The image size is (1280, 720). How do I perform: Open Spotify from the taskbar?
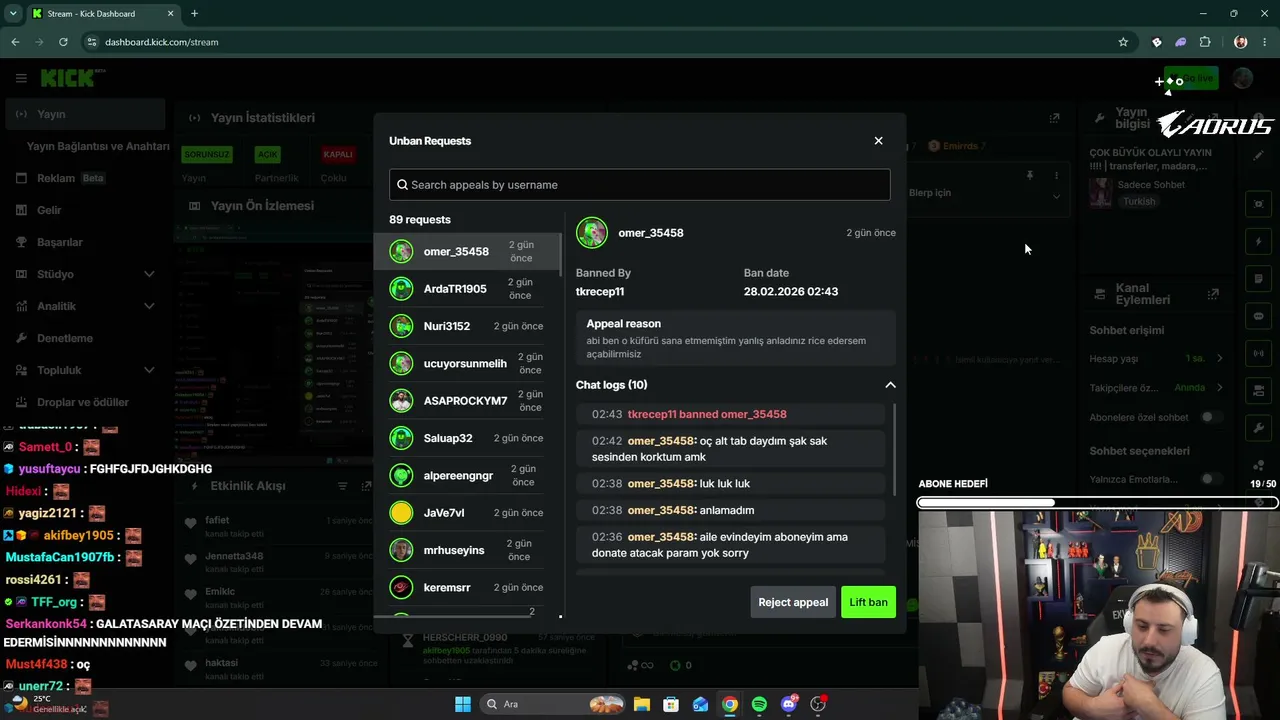tap(759, 704)
